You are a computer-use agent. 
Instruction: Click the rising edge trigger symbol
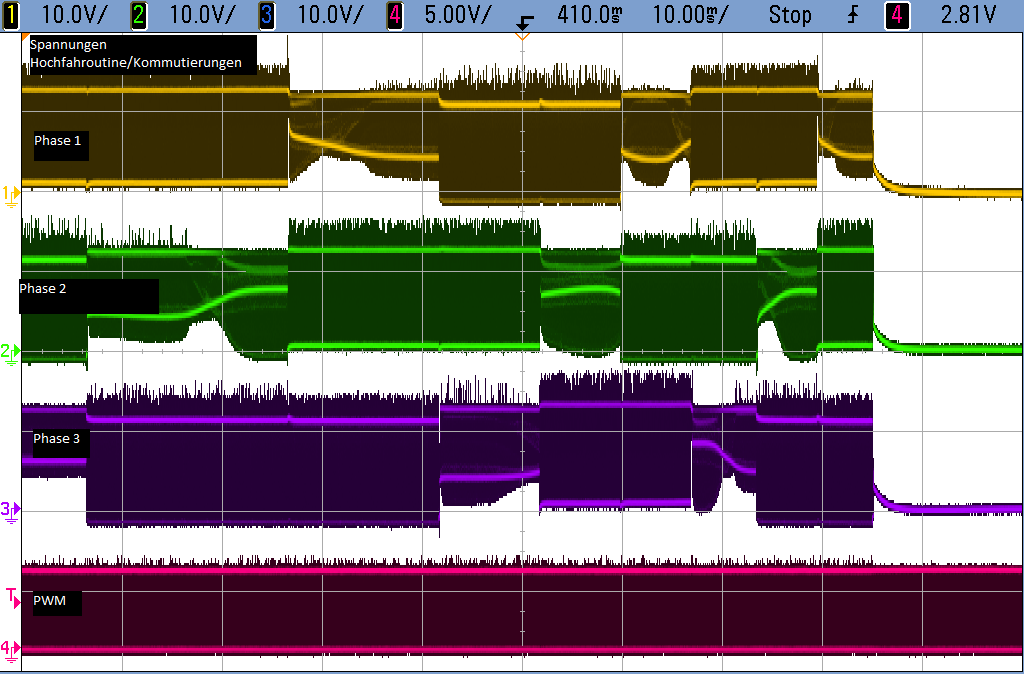coord(854,16)
